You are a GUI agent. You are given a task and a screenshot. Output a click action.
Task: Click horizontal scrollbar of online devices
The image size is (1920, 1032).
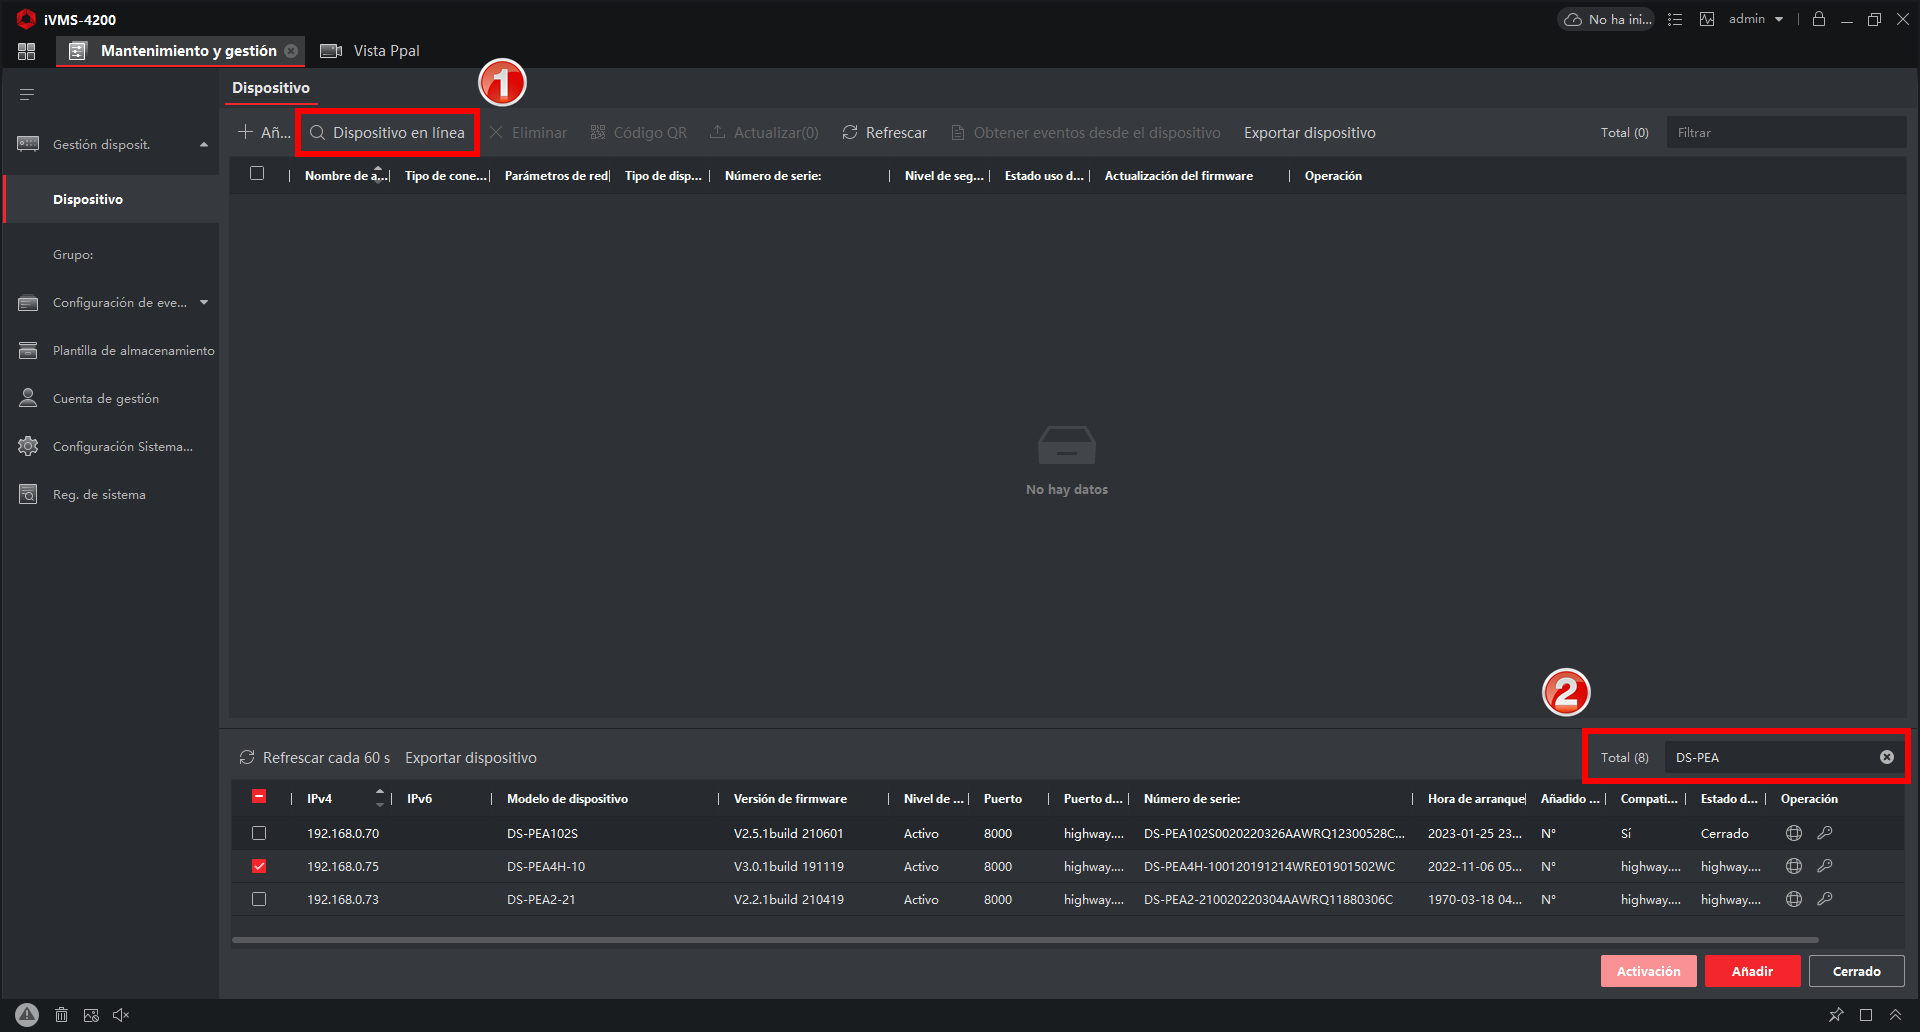1025,940
